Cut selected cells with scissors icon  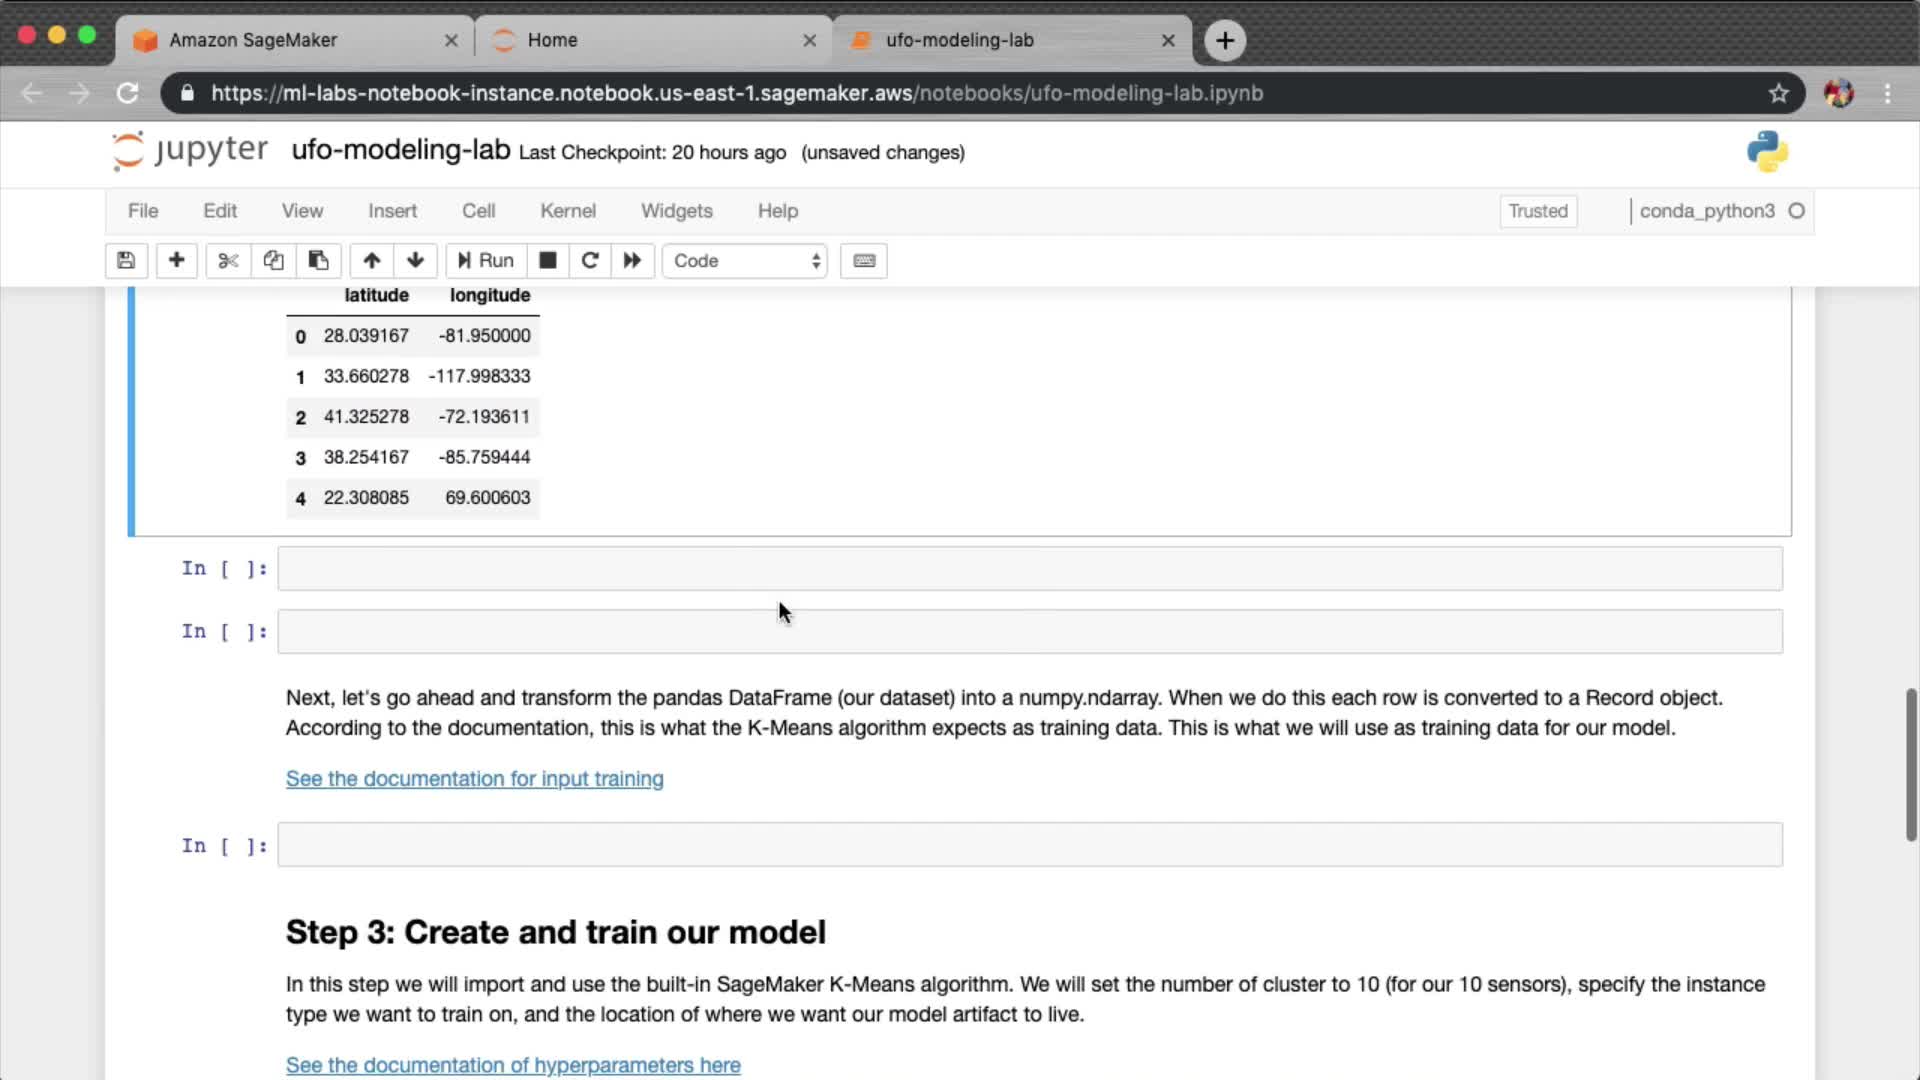tap(228, 261)
